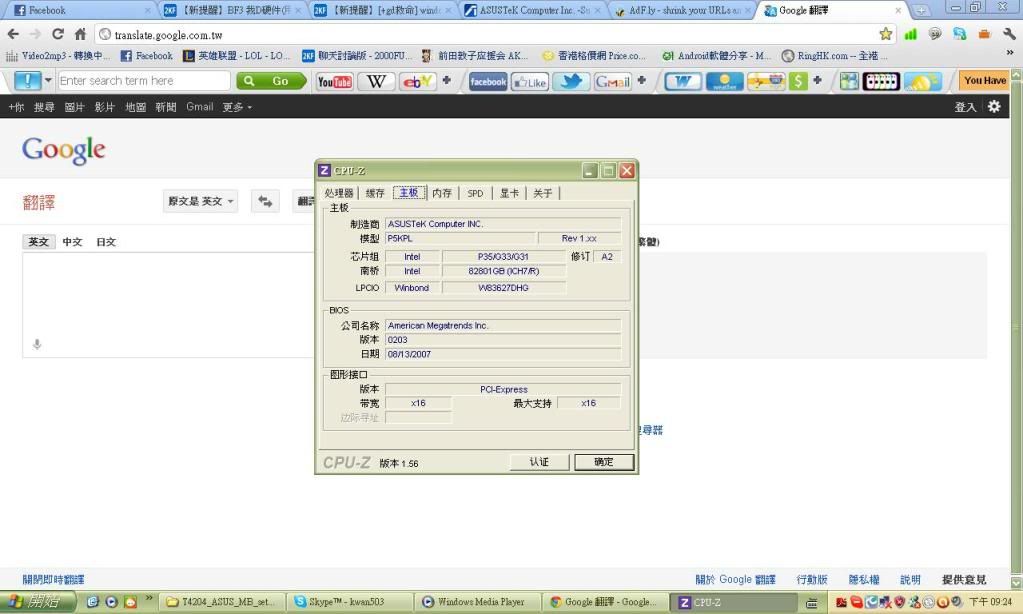The image size is (1023, 614).
Task: Open the 隱私權 footer link
Action: [864, 579]
